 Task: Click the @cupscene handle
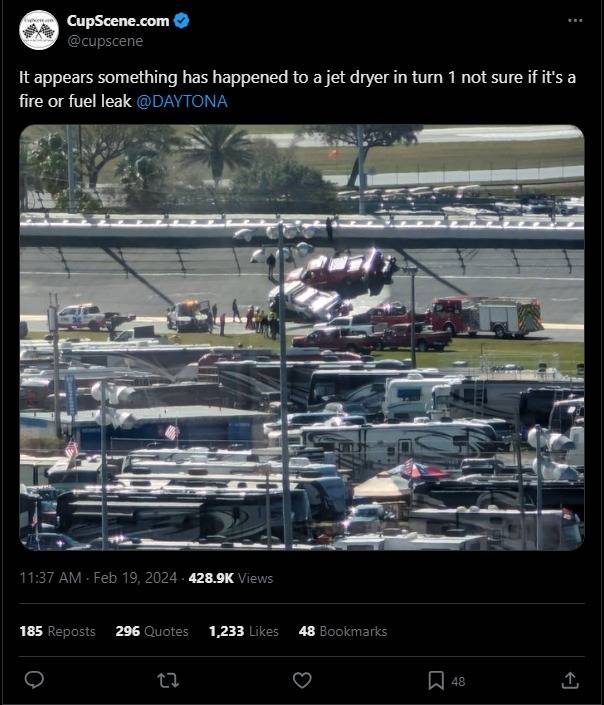pyautogui.click(x=105, y=41)
